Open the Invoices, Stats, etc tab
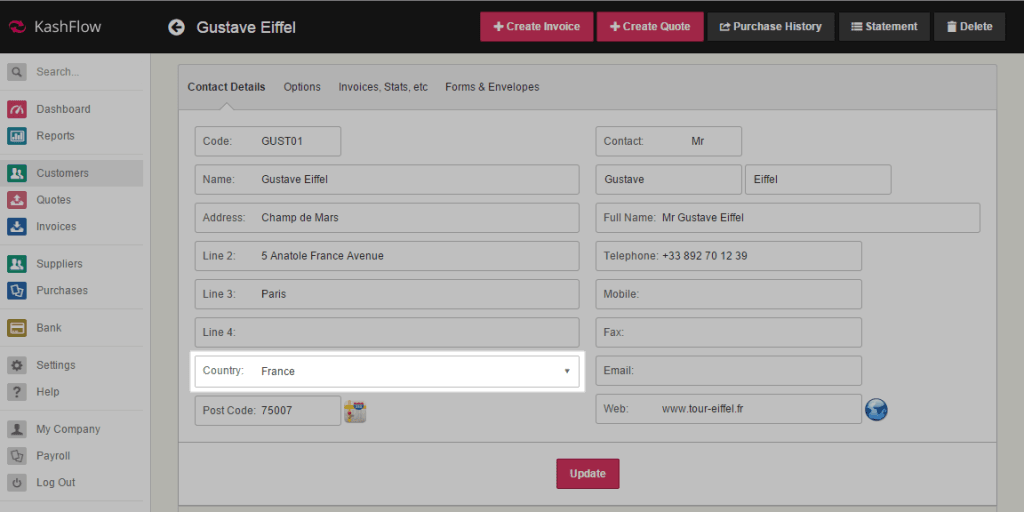The height and width of the screenshot is (512, 1024). 383,87
